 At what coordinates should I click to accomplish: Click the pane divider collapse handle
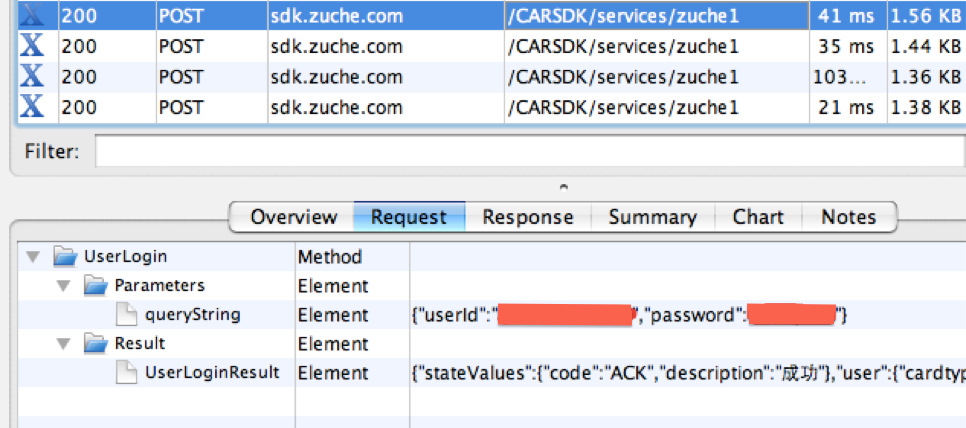(564, 187)
